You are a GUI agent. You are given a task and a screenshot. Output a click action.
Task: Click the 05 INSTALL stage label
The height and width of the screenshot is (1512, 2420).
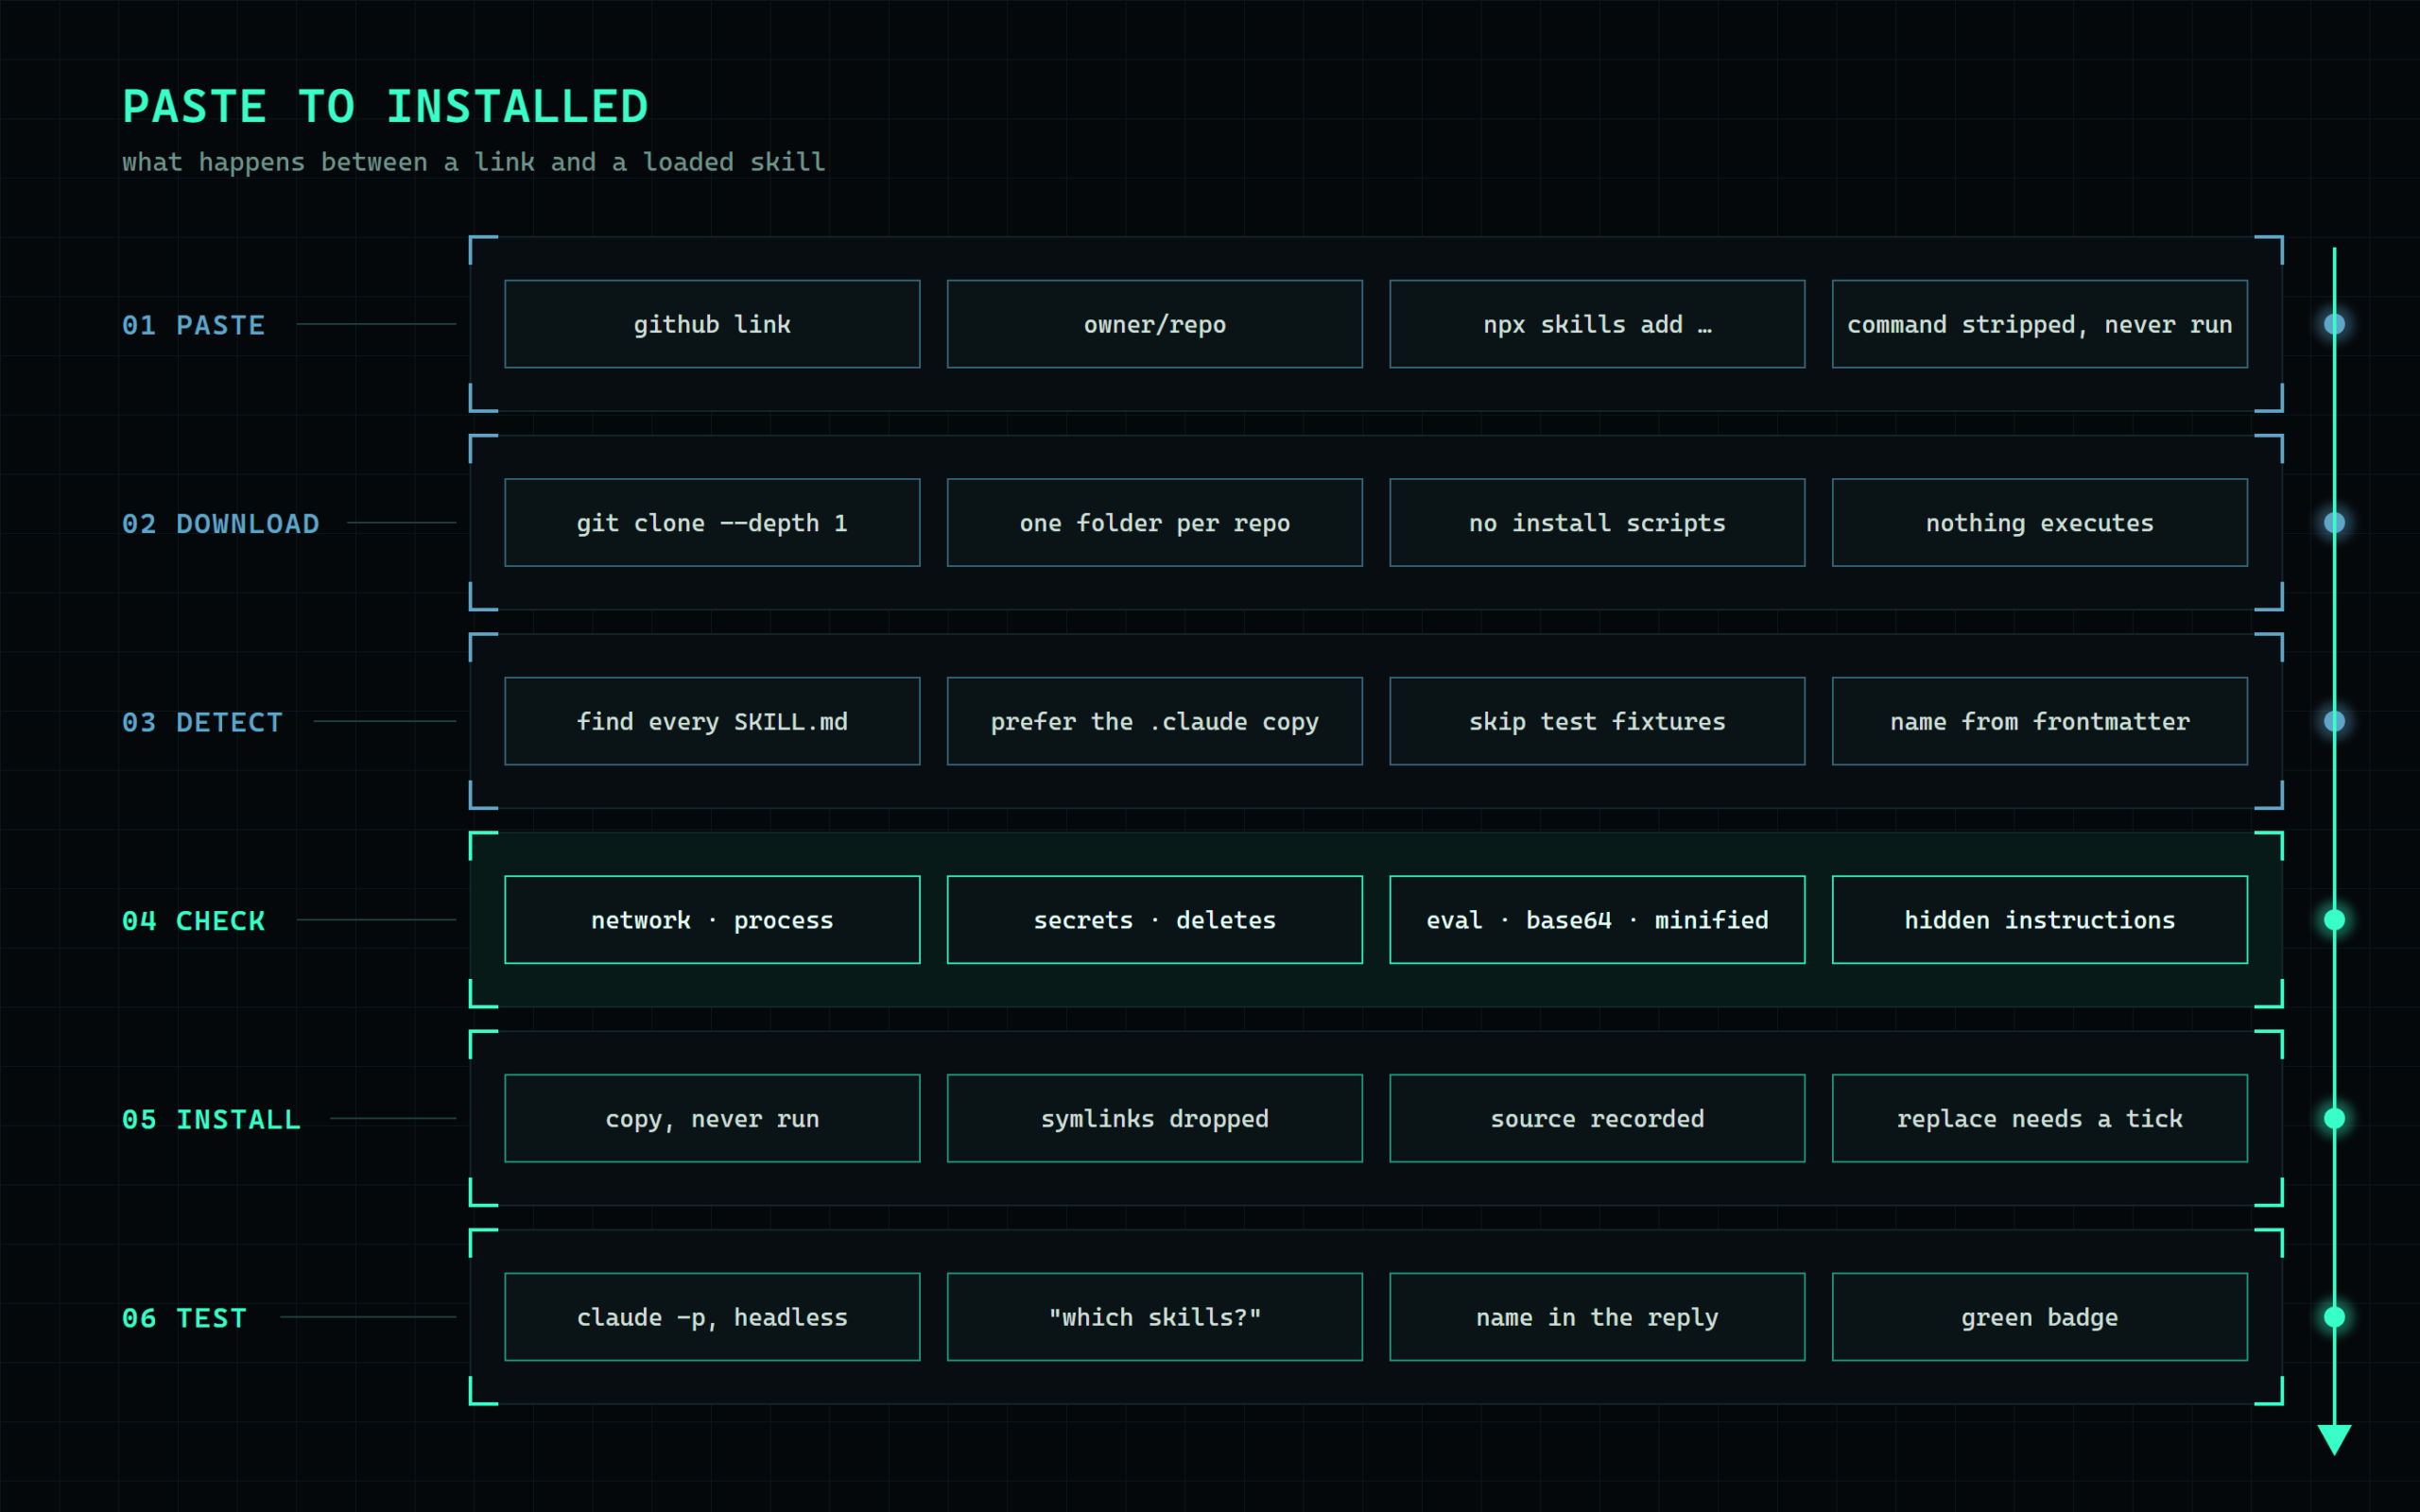coord(211,1119)
